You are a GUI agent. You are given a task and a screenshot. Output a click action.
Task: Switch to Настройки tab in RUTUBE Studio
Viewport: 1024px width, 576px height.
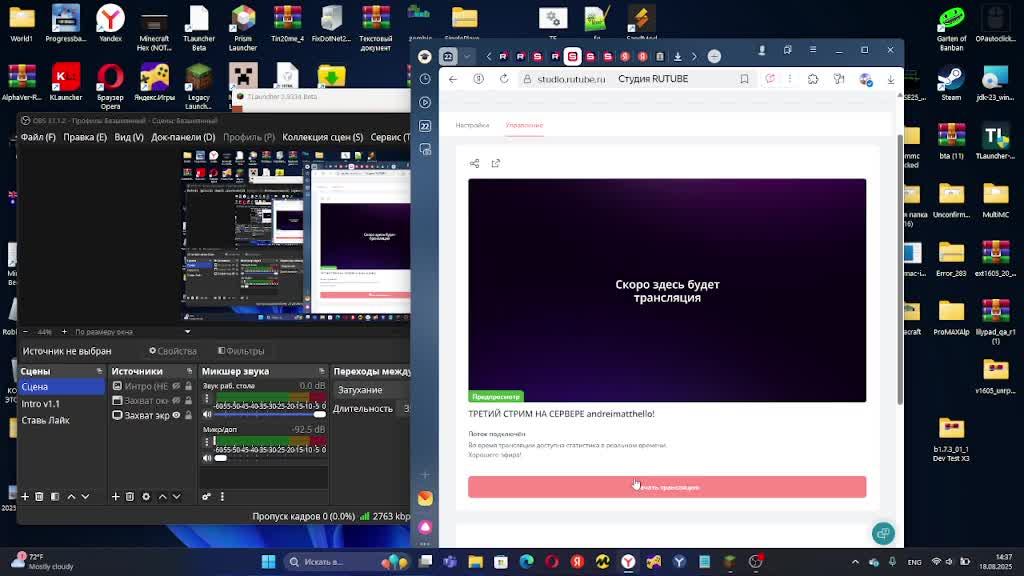click(x=472, y=125)
